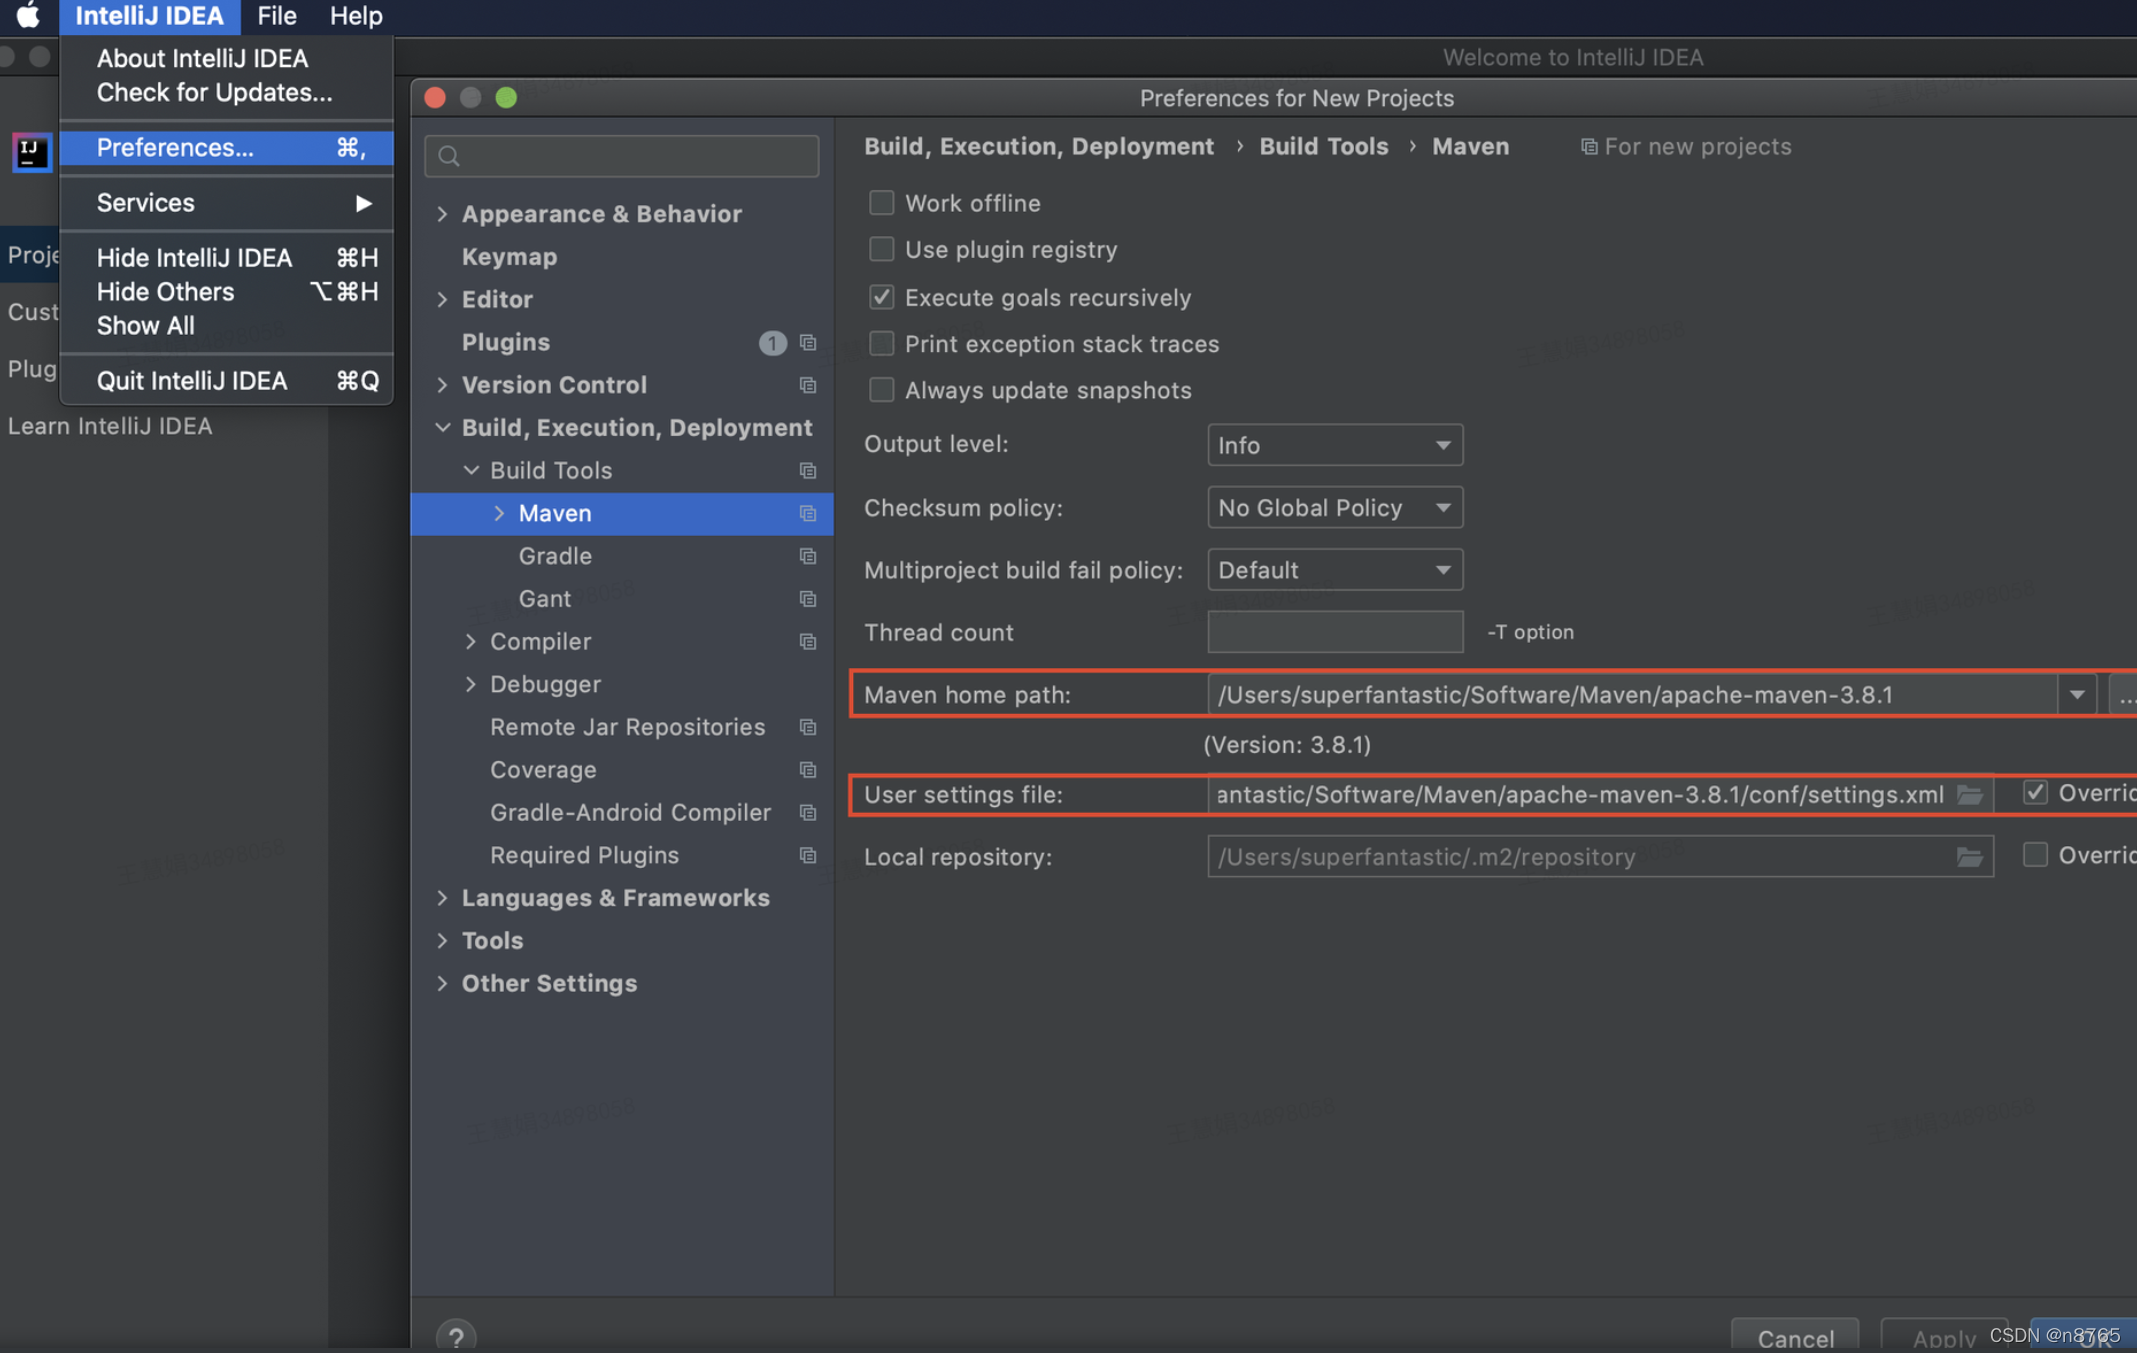Viewport: 2137px width, 1353px height.
Task: Select Preferences... from the IntelliJ IDEA menu
Action: [175, 148]
